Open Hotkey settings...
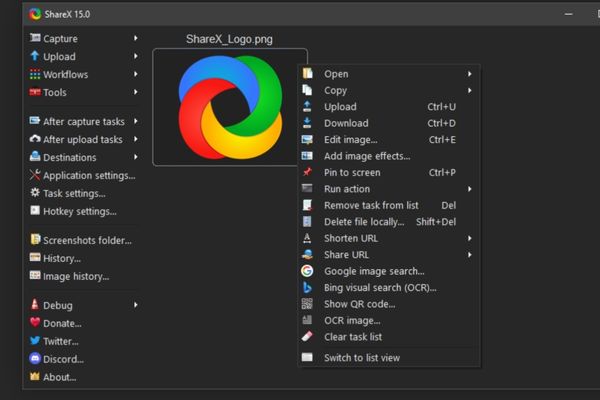This screenshot has height=400, width=600. click(x=79, y=212)
